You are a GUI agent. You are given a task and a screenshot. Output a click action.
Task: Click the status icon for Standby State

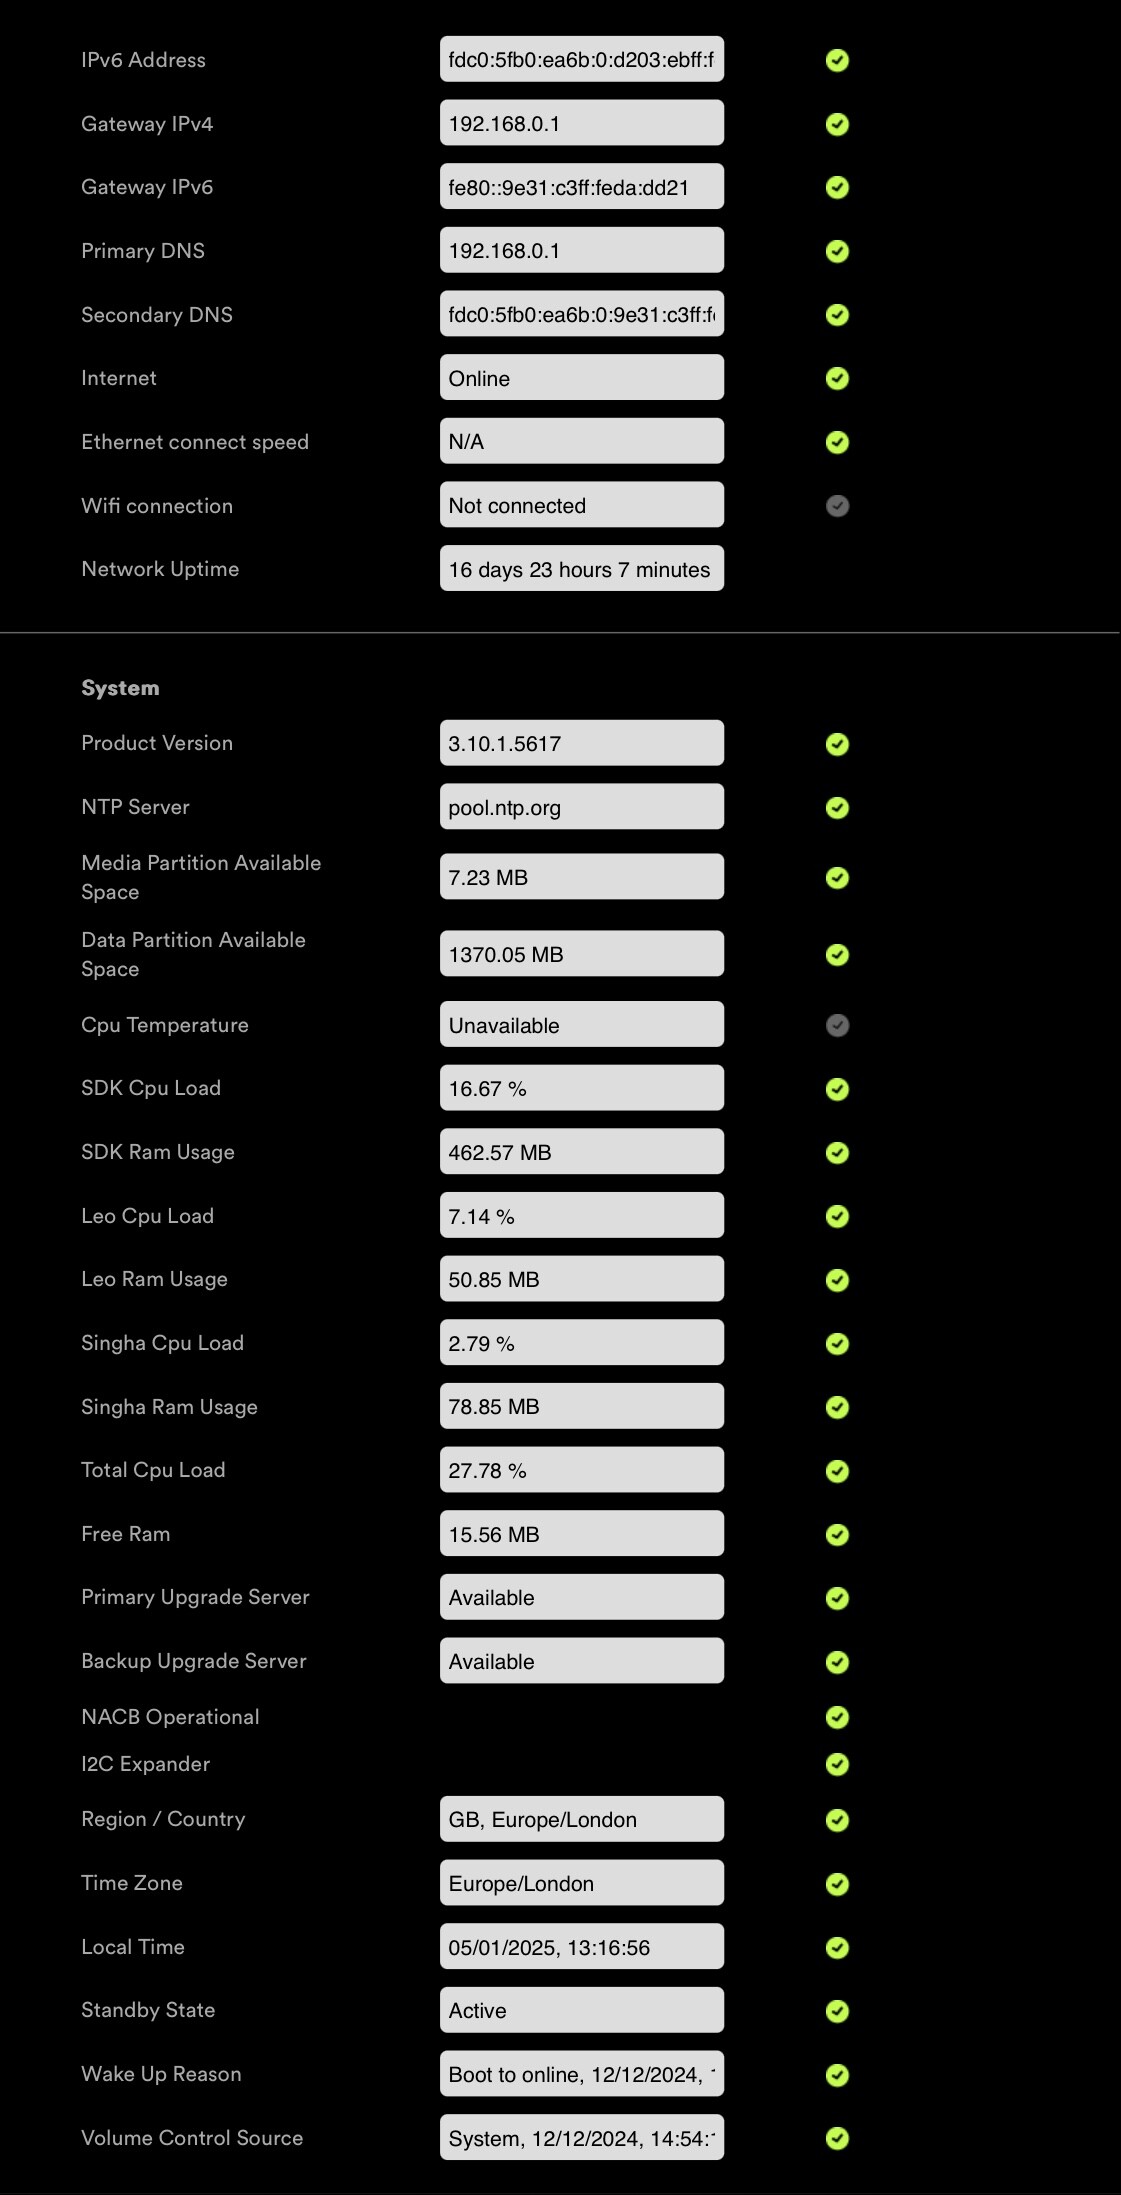(837, 2011)
